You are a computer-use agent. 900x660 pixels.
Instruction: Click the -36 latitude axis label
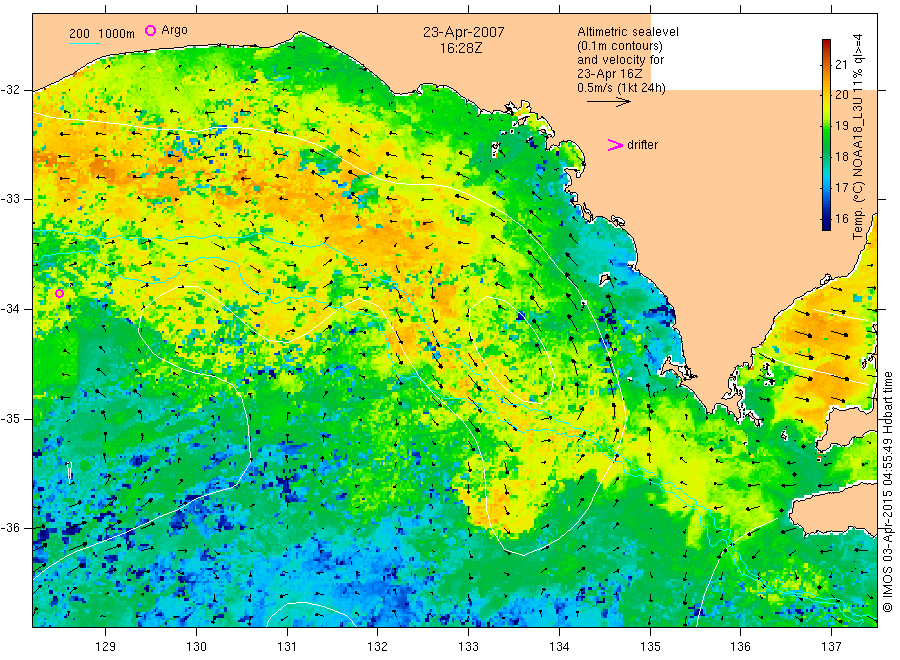(x=10, y=528)
